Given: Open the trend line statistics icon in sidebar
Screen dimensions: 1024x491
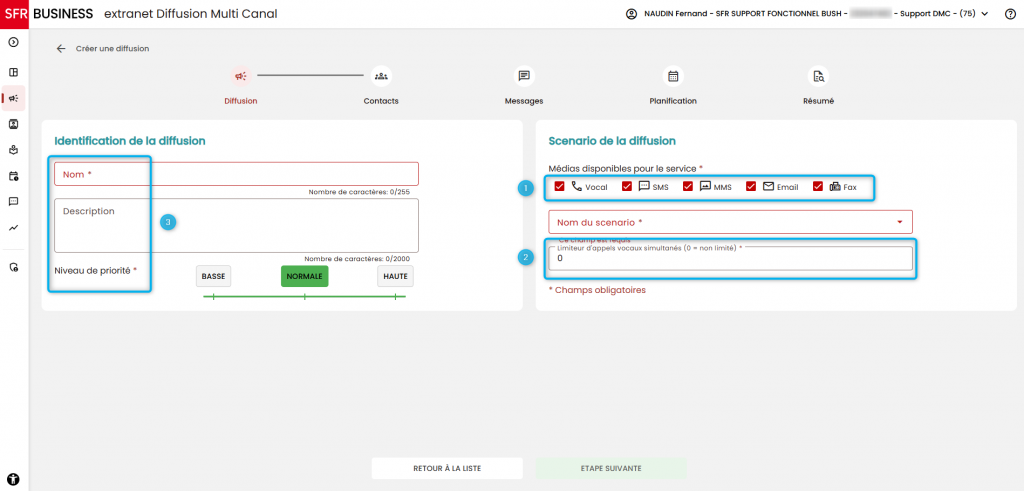Looking at the screenshot, I should (13, 228).
